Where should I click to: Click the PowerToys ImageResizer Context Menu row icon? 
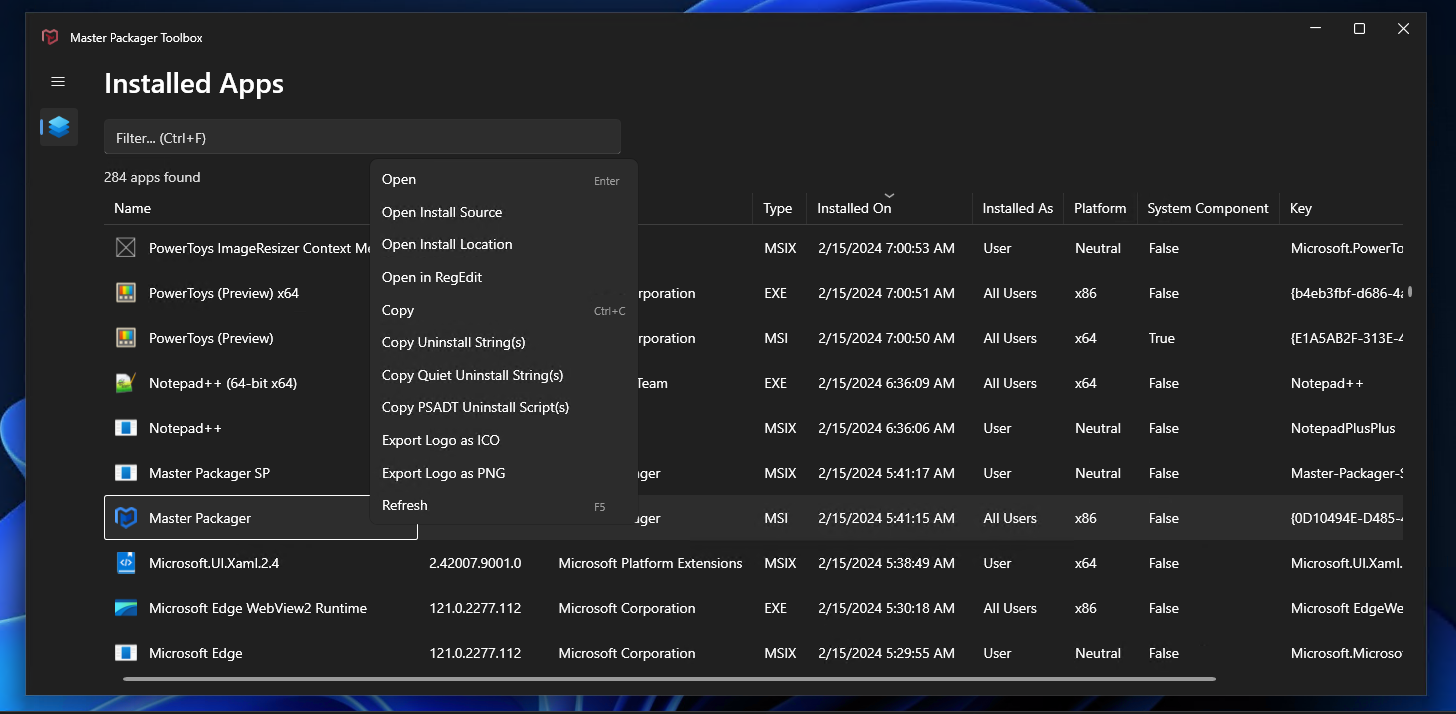[x=125, y=248]
